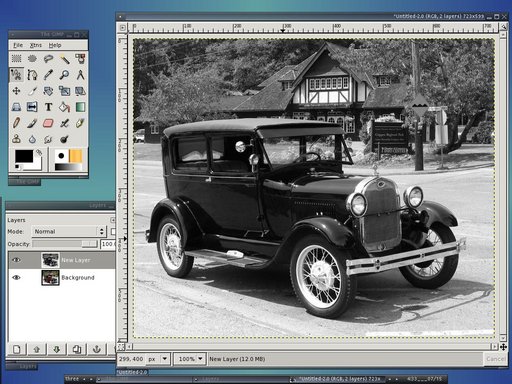Click the Cancel button in image window
This screenshot has width=512, height=384.
[495, 359]
